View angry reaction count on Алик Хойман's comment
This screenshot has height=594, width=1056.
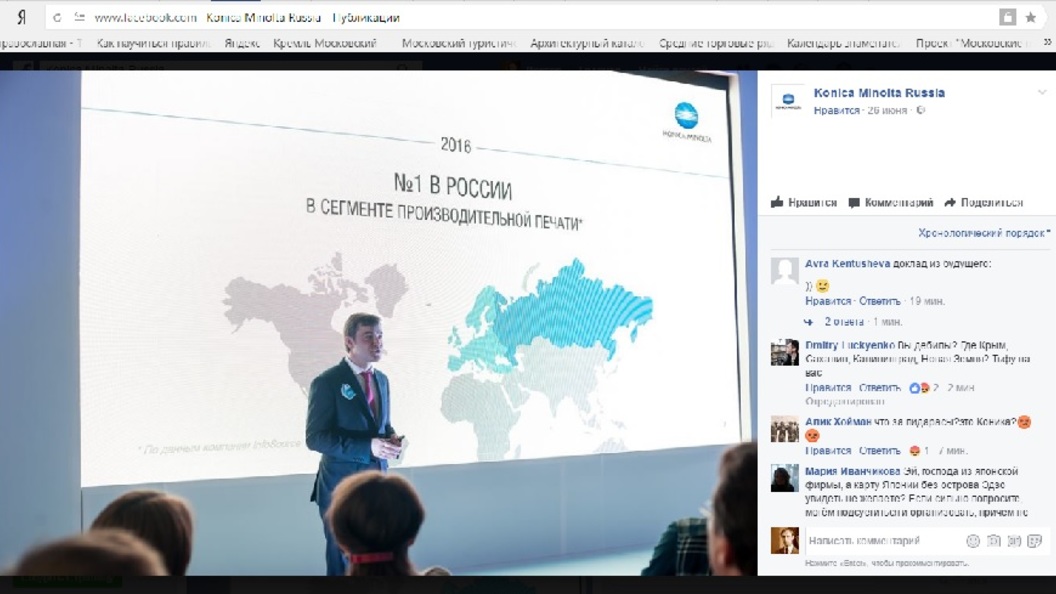(919, 451)
